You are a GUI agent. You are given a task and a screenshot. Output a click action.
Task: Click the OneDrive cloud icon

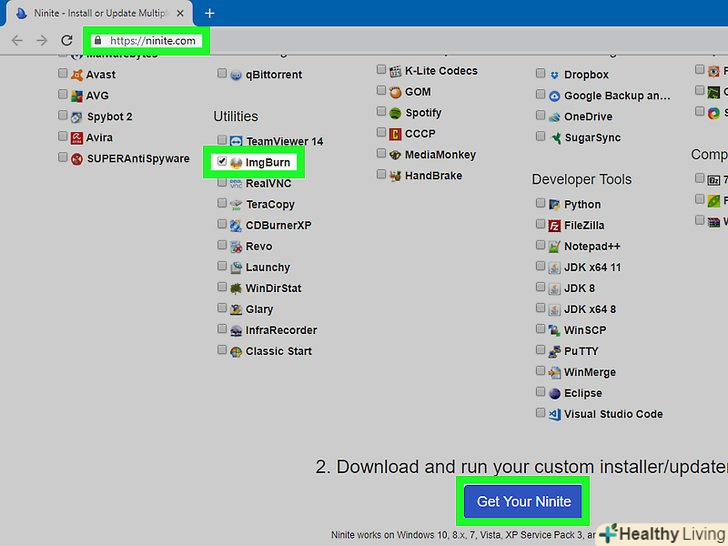tap(554, 117)
